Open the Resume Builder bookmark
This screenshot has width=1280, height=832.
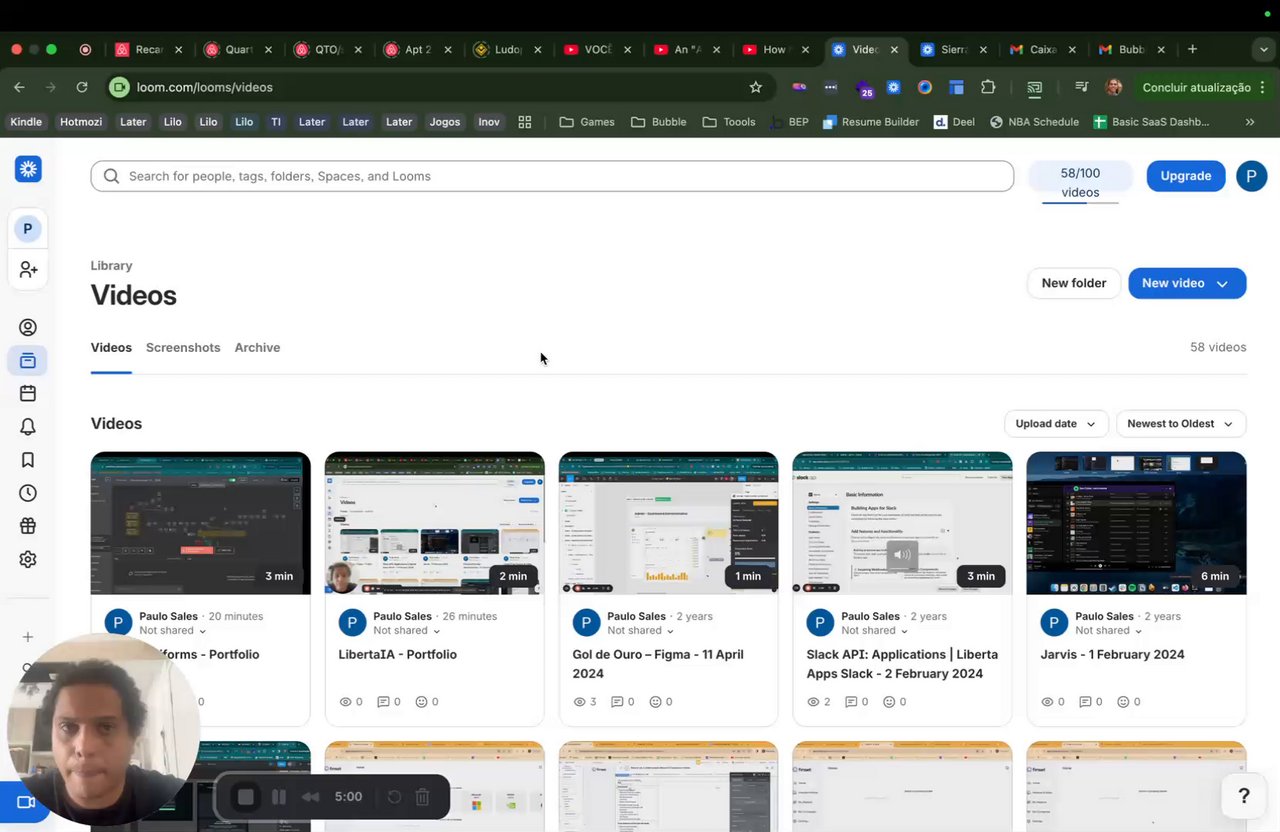(x=870, y=122)
